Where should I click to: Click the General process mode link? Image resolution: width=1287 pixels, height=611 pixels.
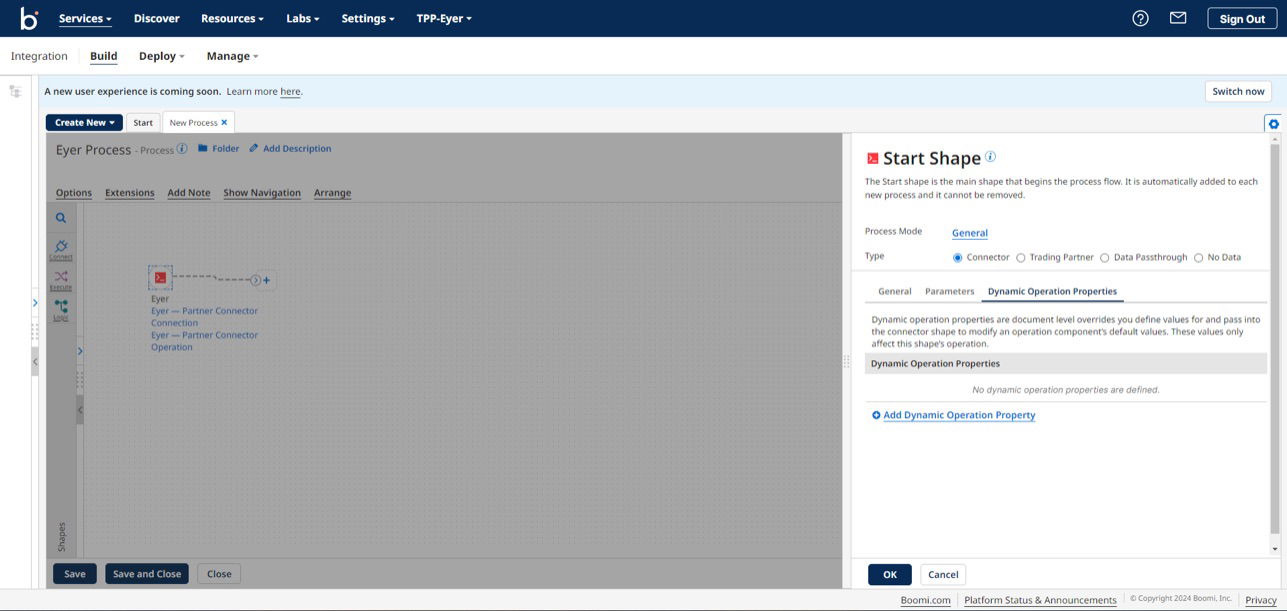[970, 233]
